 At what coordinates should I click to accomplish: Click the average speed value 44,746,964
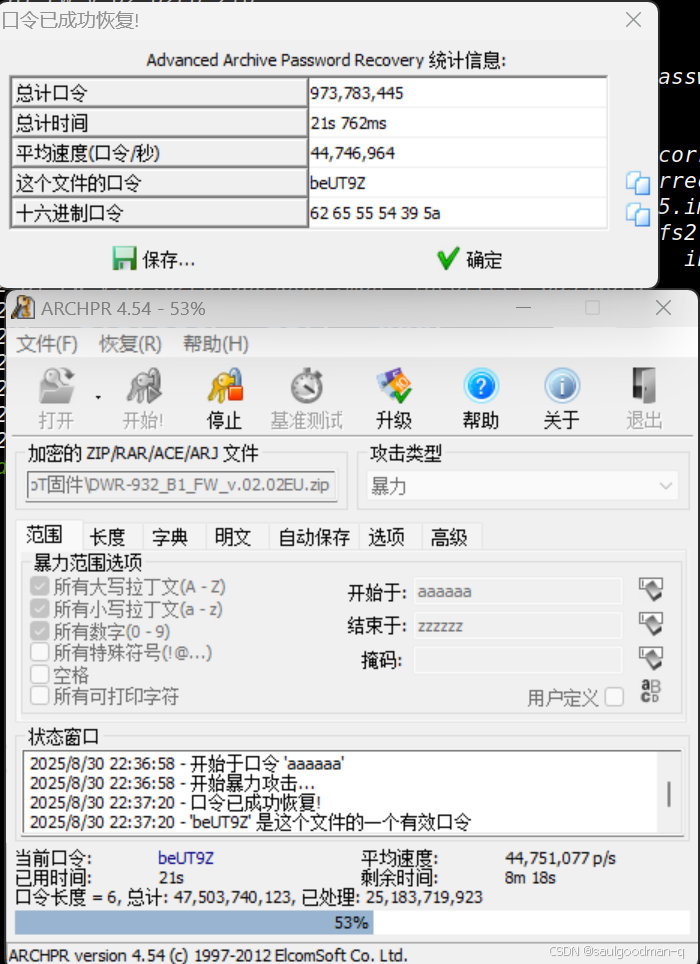click(x=352, y=153)
